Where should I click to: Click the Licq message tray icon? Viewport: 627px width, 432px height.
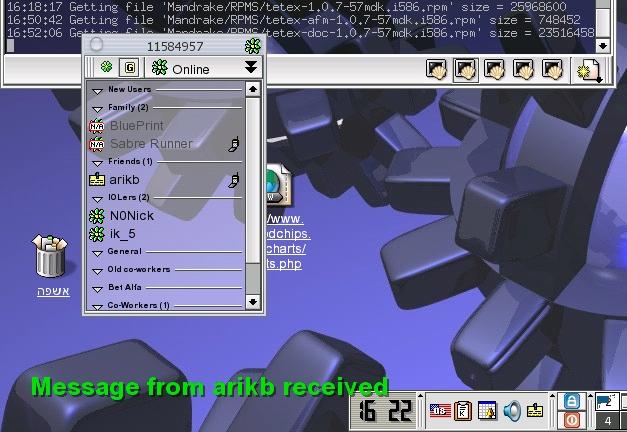tap(535, 410)
